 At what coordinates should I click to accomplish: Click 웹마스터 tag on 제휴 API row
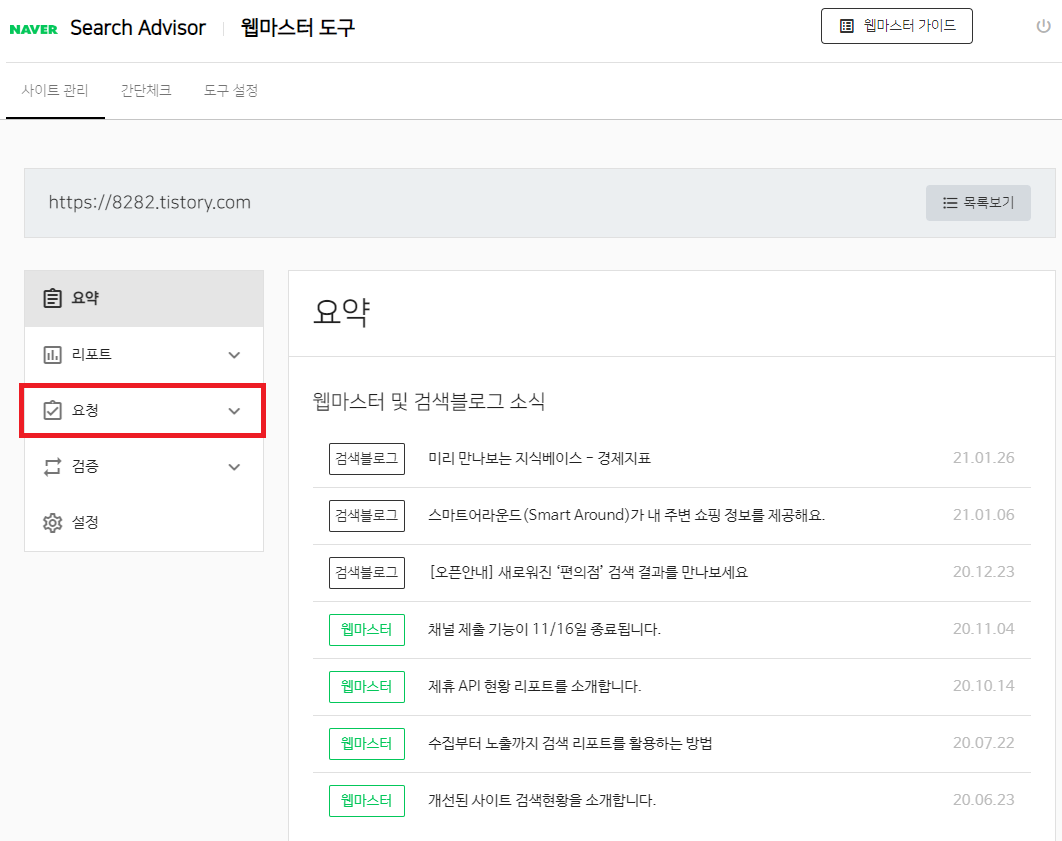coord(366,687)
